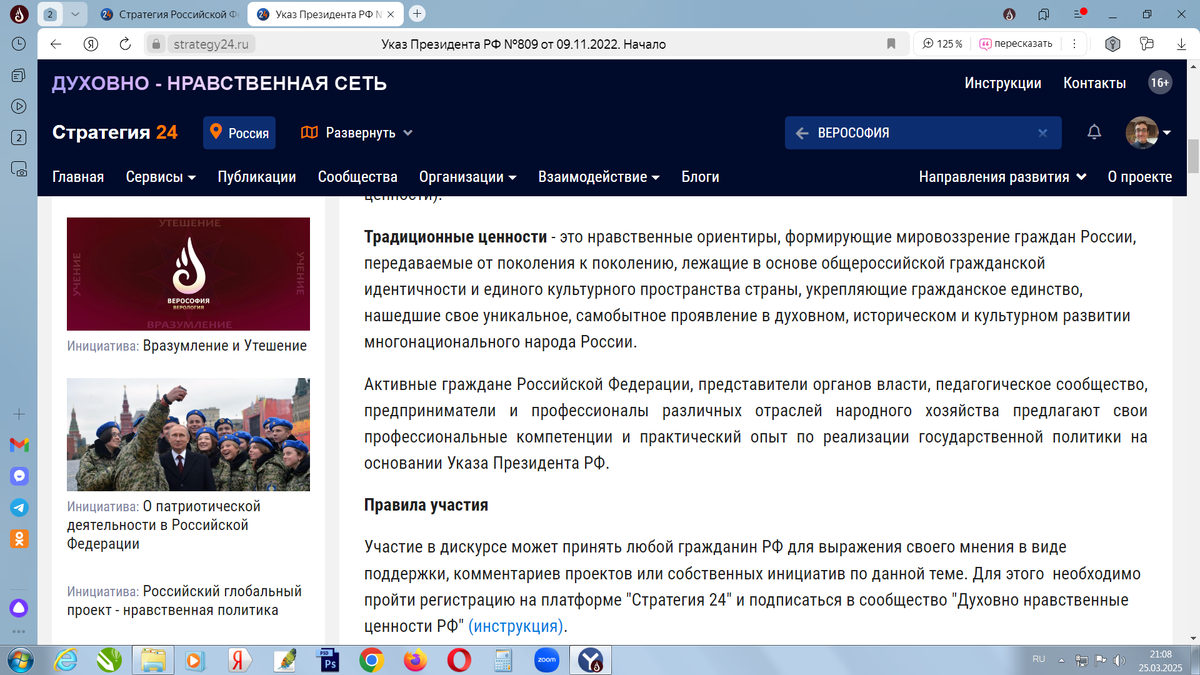Open the Windows Start button

tap(20, 660)
